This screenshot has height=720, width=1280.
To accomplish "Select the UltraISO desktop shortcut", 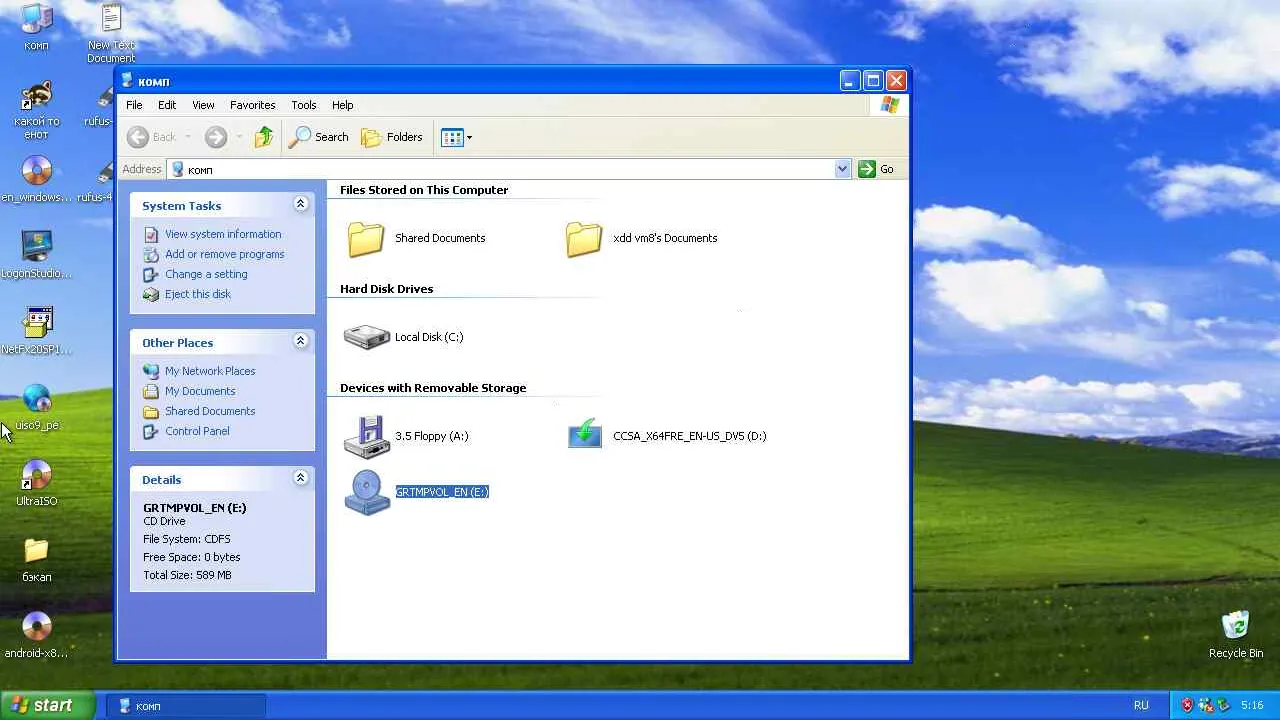I will coord(37,484).
